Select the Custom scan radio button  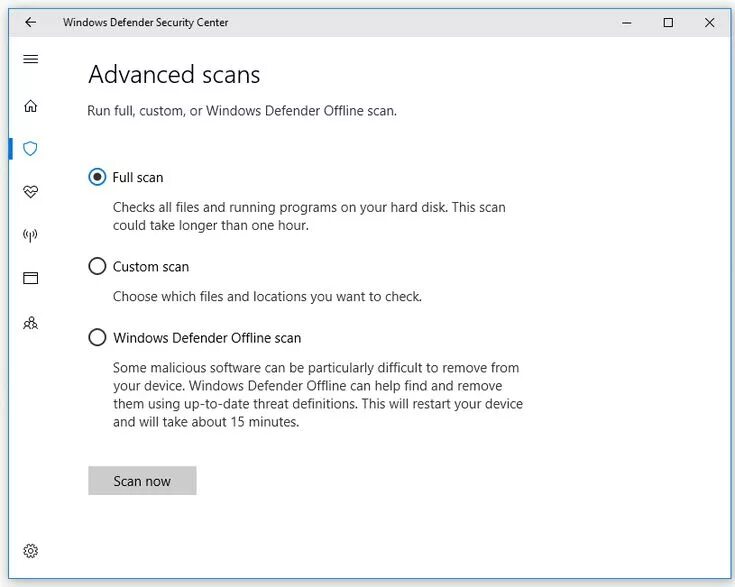97,266
